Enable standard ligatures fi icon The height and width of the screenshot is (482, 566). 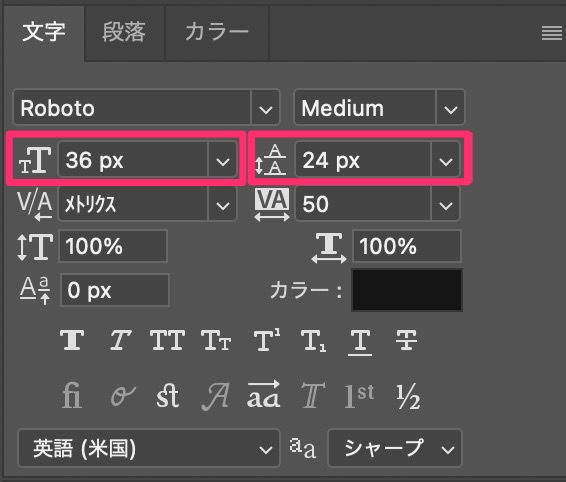71,396
